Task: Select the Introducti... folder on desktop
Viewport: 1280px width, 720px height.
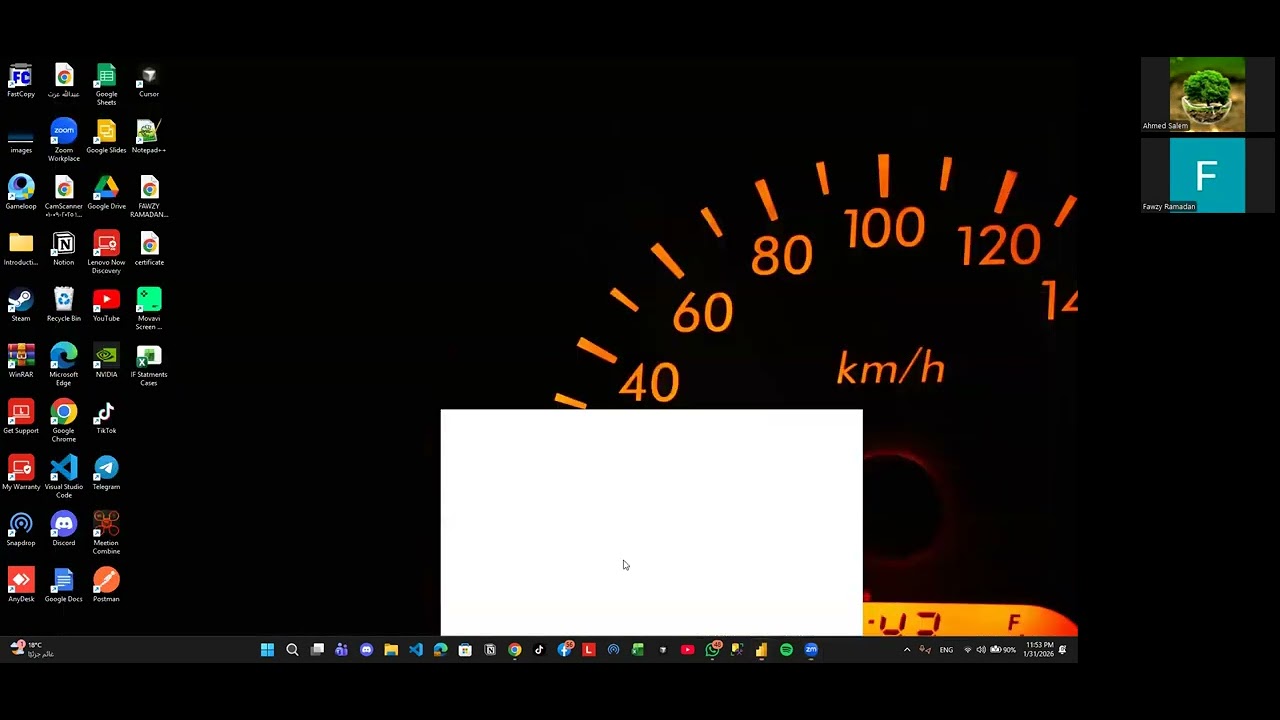Action: click(21, 250)
